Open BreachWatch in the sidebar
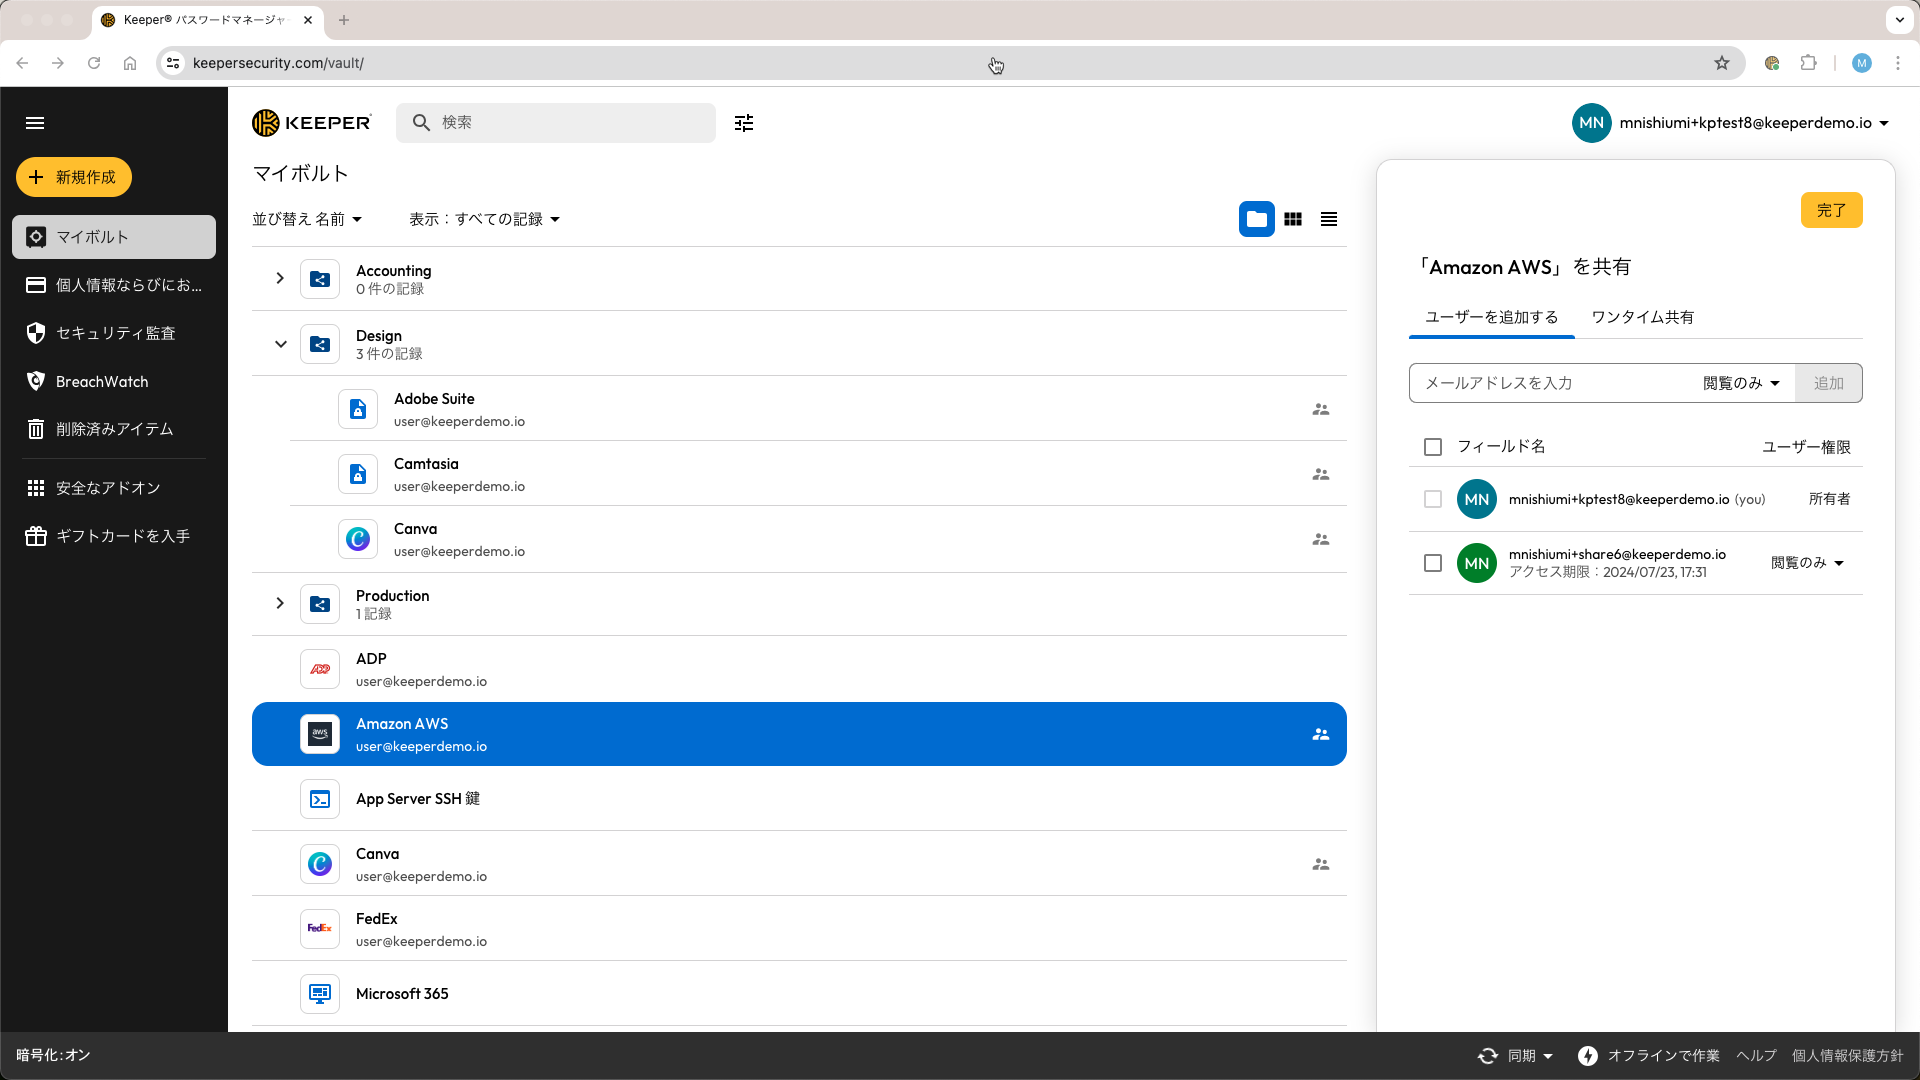Screen dimensions: 1920x1080 pyautogui.click(x=102, y=381)
